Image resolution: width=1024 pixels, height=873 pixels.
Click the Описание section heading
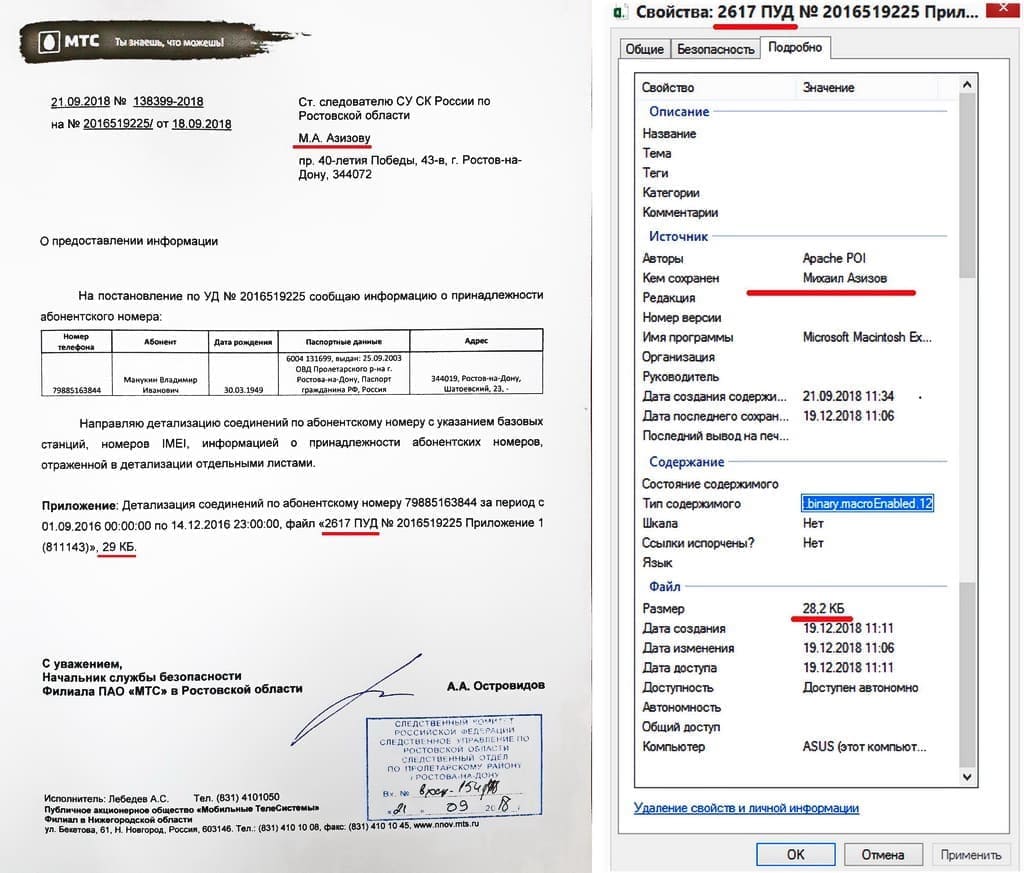679,112
